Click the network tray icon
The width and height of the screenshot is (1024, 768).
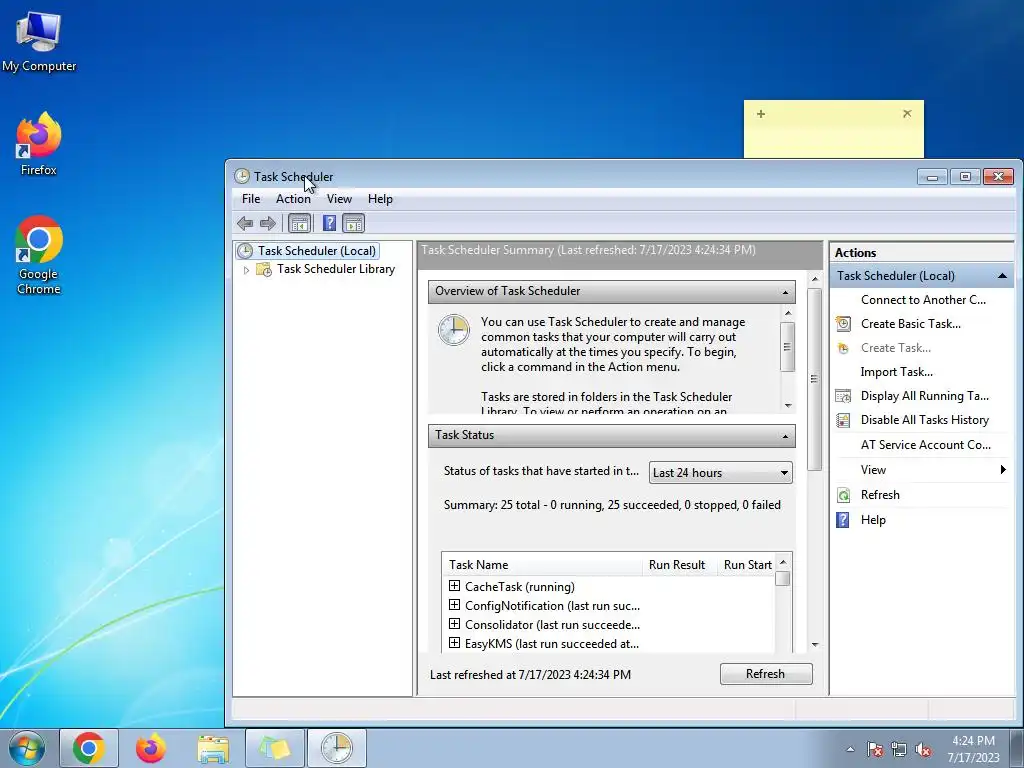coord(899,749)
